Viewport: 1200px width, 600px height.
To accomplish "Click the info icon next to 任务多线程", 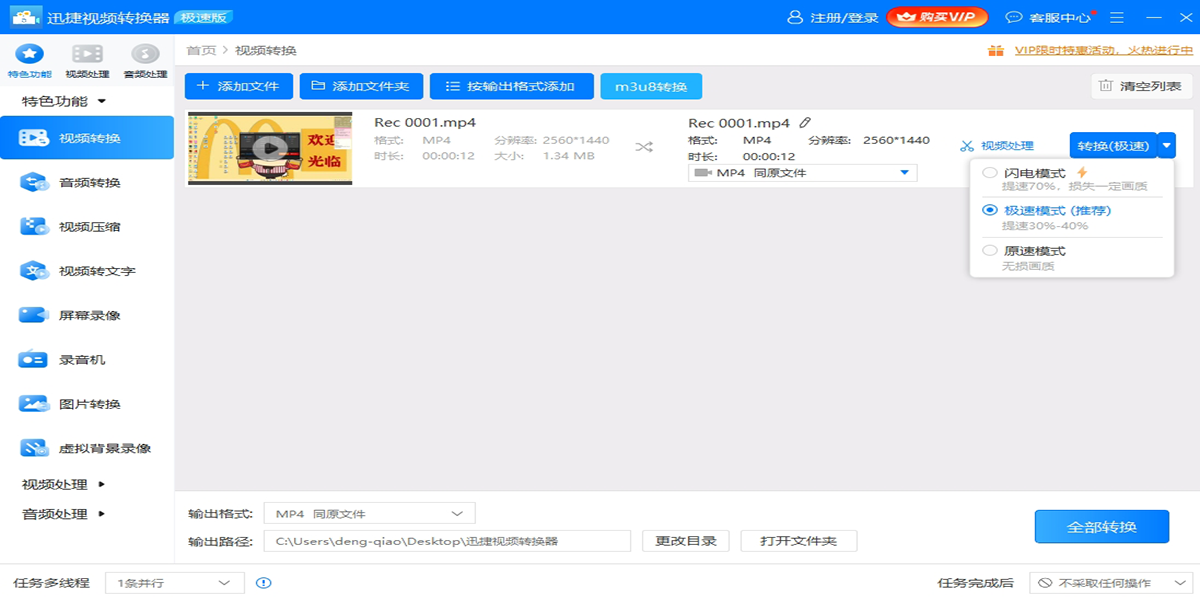I will coord(263,583).
